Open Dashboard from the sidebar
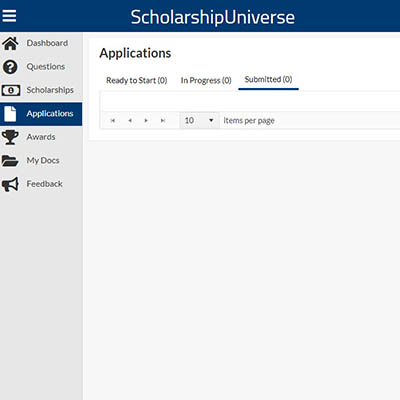The image size is (400, 400). tap(47, 43)
